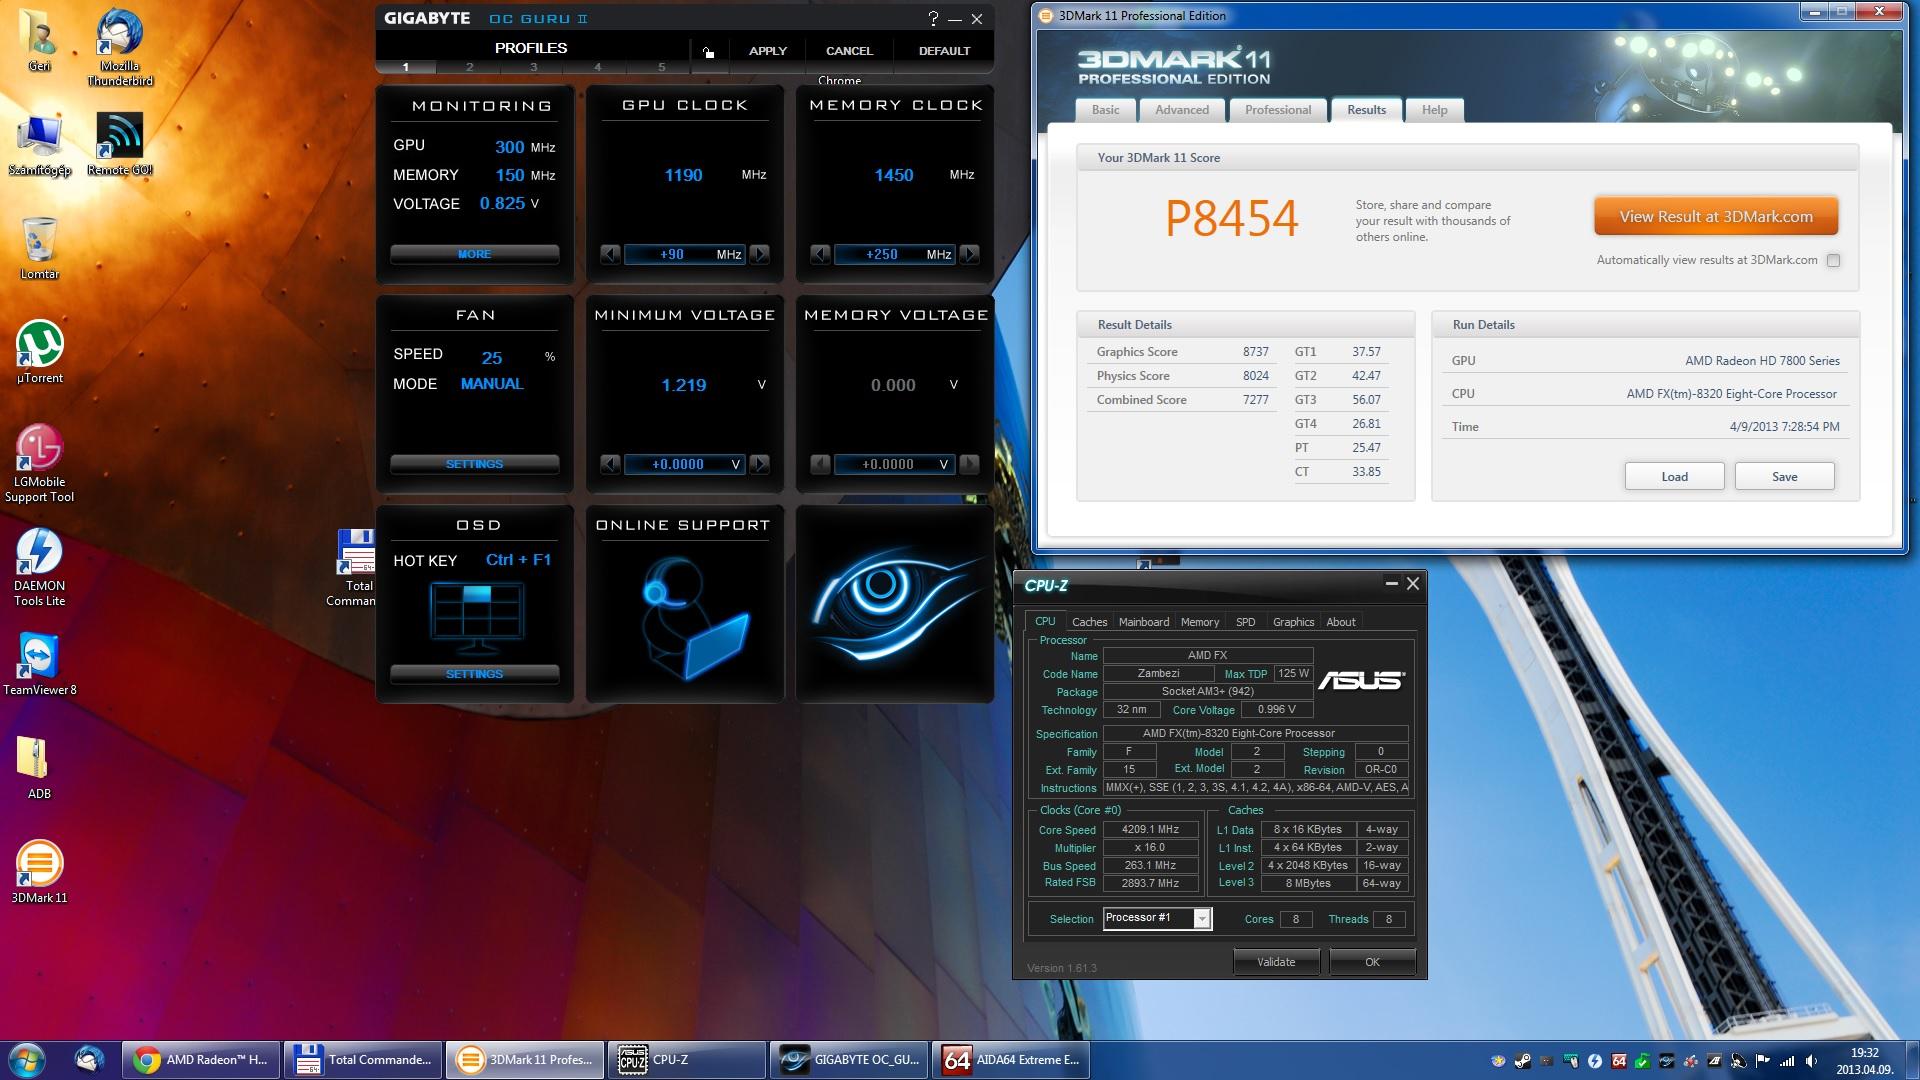Click View Result at 3DMark.com
The height and width of the screenshot is (1080, 1920).
pyautogui.click(x=1716, y=217)
